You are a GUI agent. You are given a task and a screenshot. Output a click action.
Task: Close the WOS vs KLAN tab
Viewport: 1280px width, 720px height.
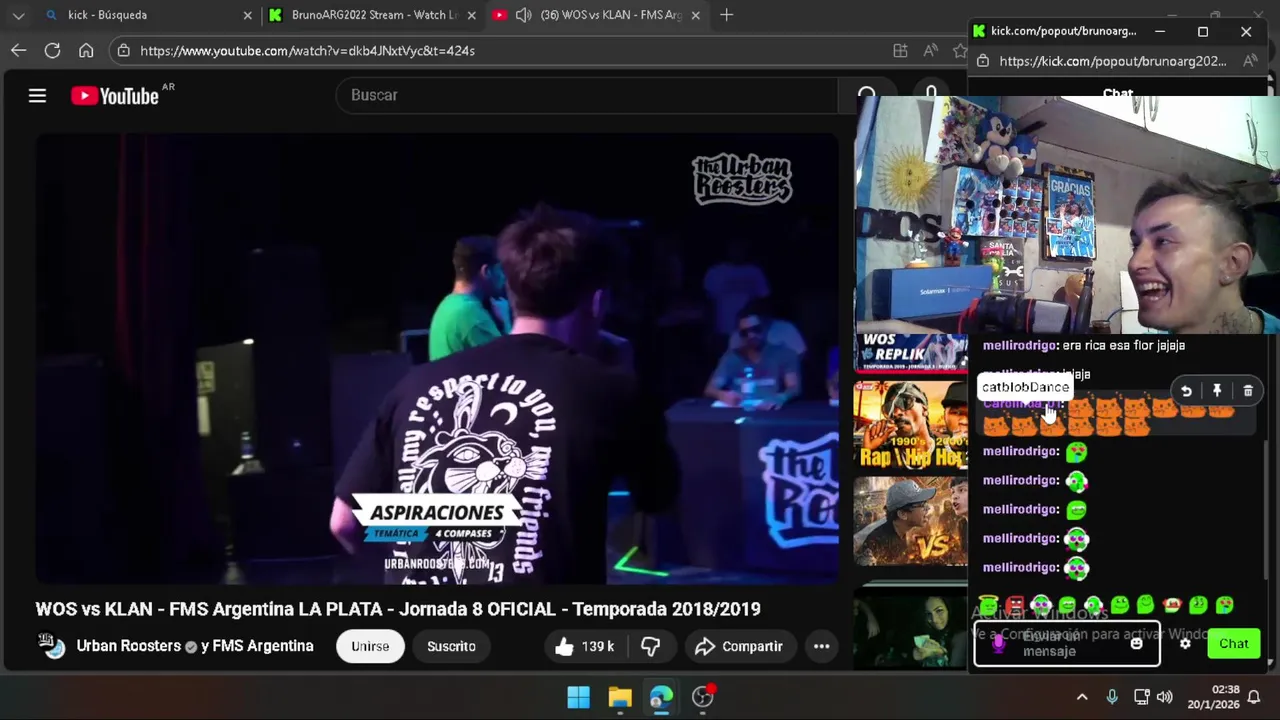[x=695, y=15]
